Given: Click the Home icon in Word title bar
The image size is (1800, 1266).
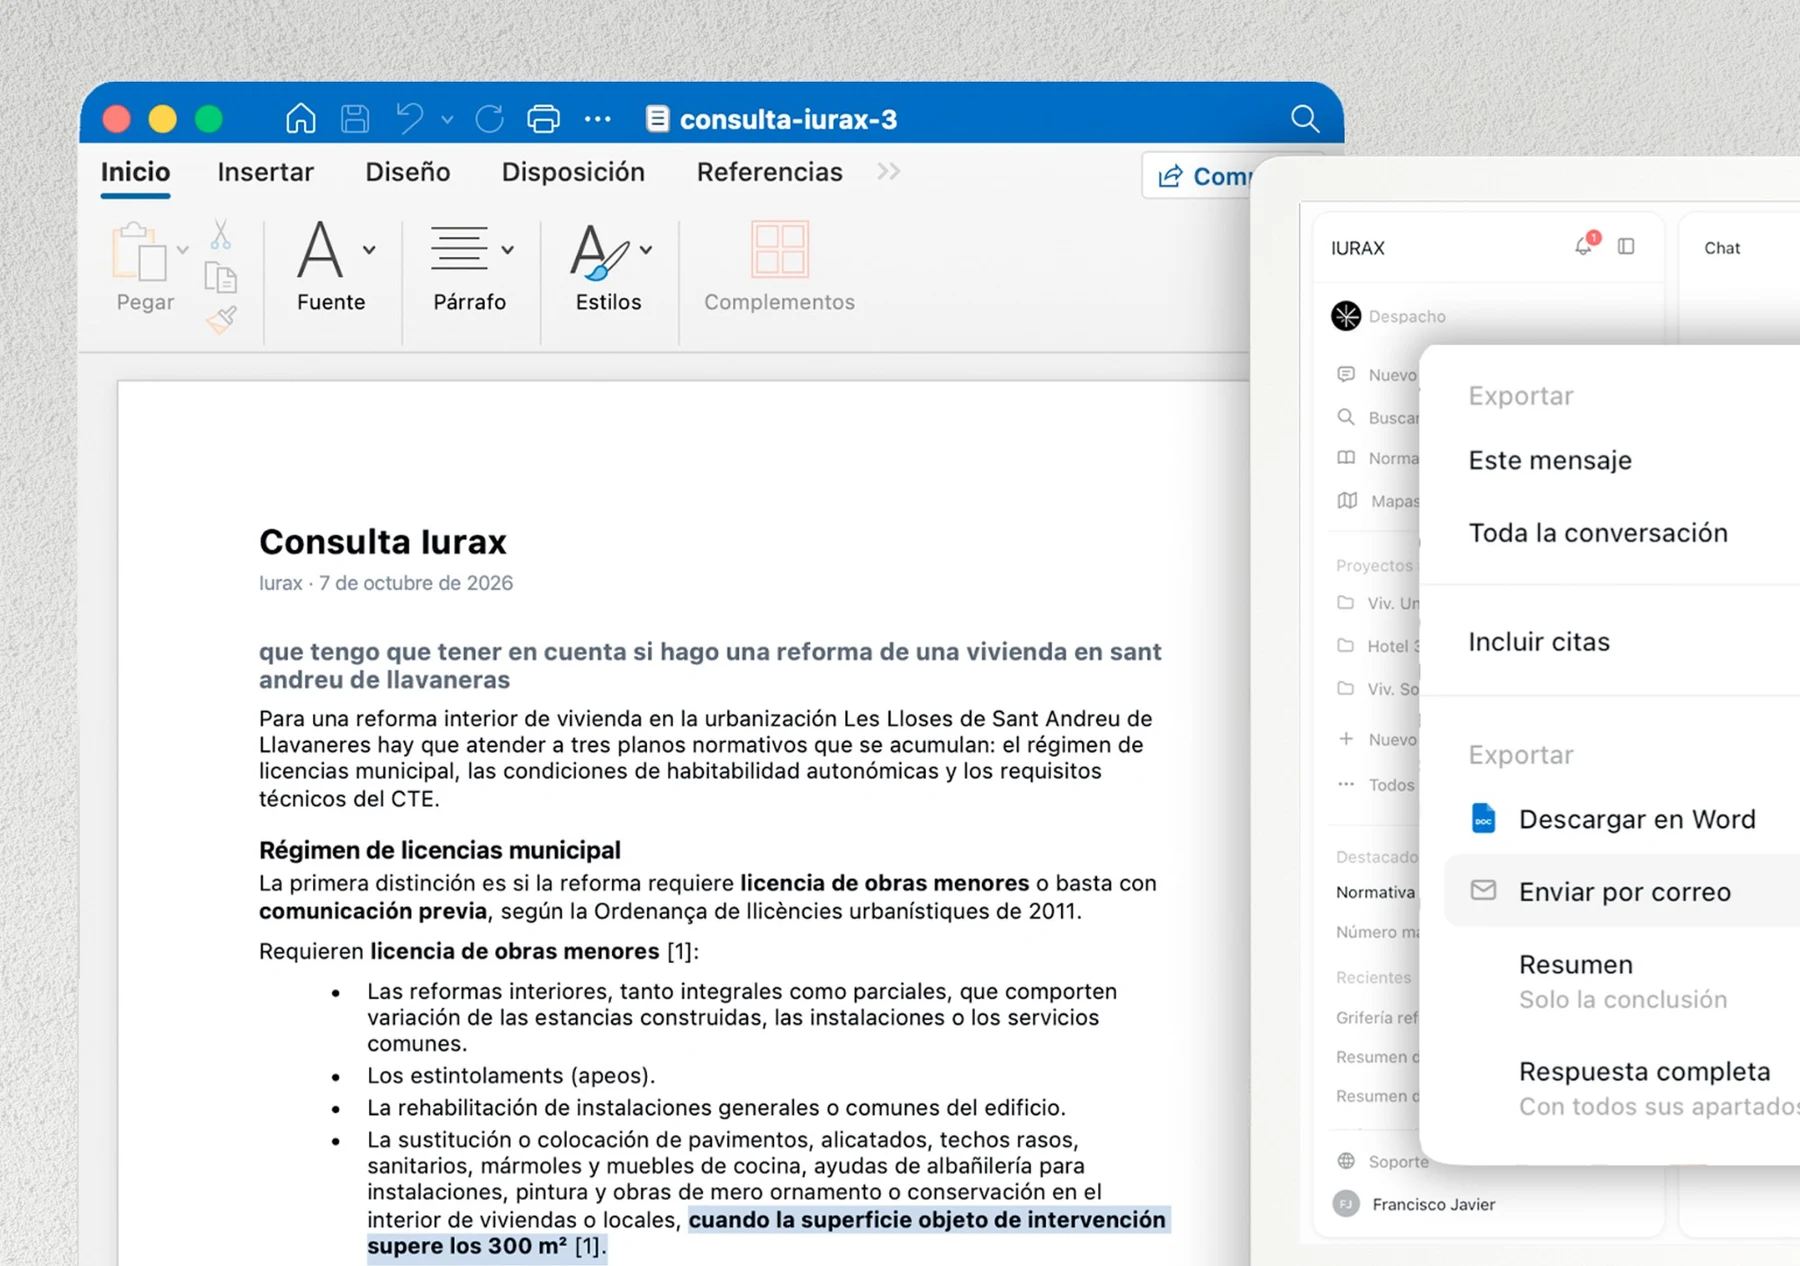Looking at the screenshot, I should click(300, 119).
